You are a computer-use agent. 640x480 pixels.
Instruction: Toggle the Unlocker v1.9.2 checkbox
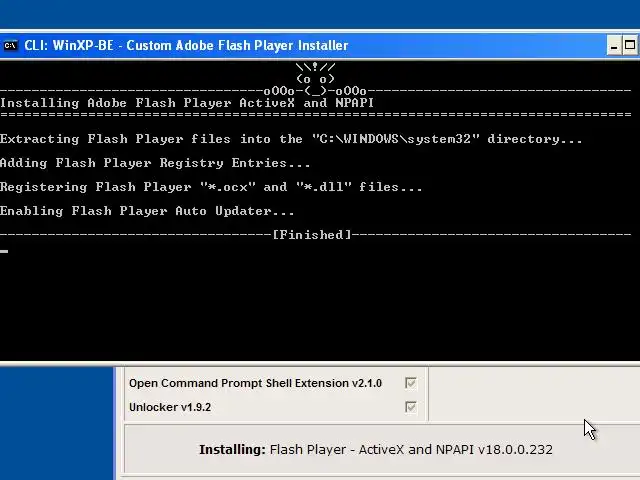[x=411, y=407]
